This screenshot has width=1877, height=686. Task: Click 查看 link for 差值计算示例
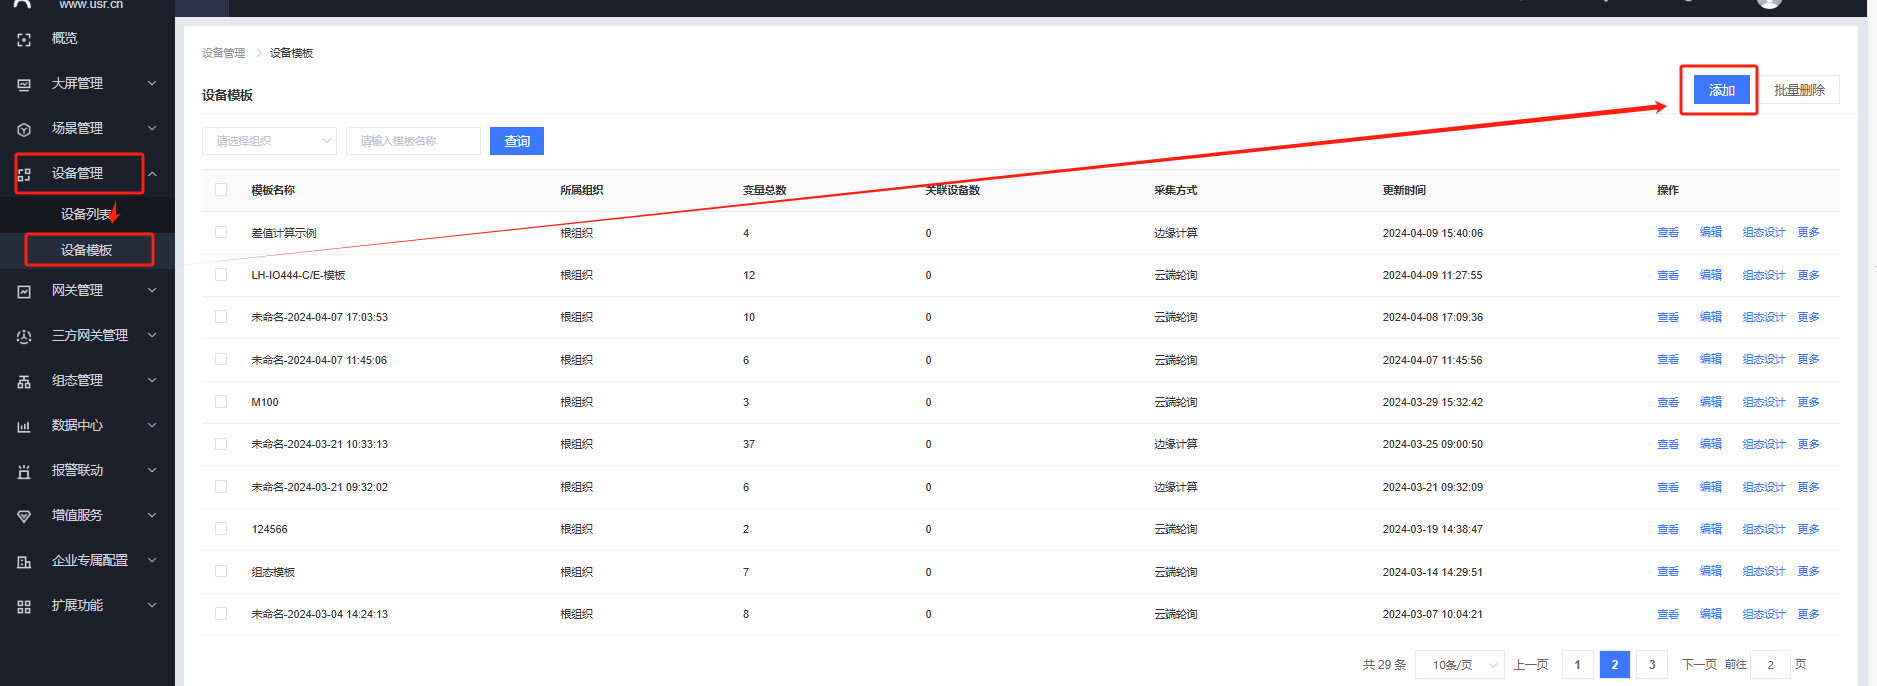pos(1668,232)
